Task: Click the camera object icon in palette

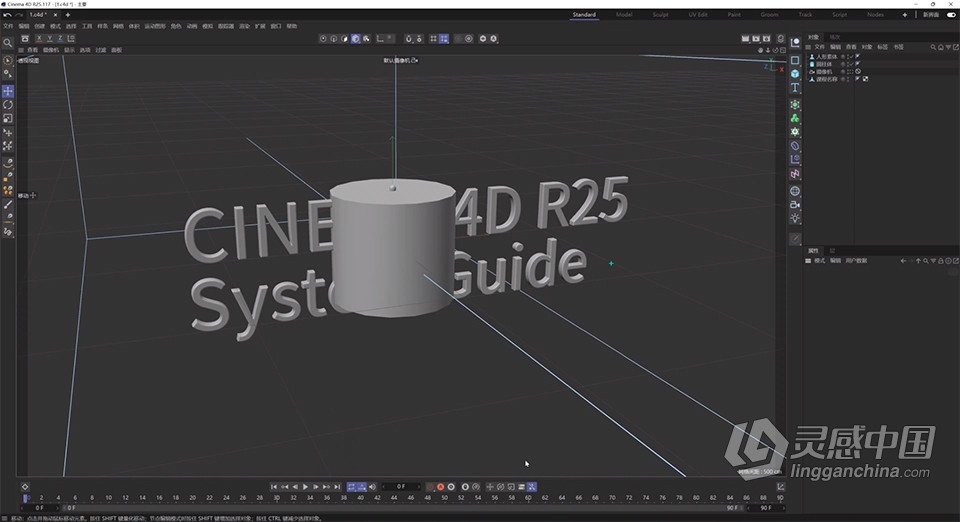Action: (x=795, y=204)
